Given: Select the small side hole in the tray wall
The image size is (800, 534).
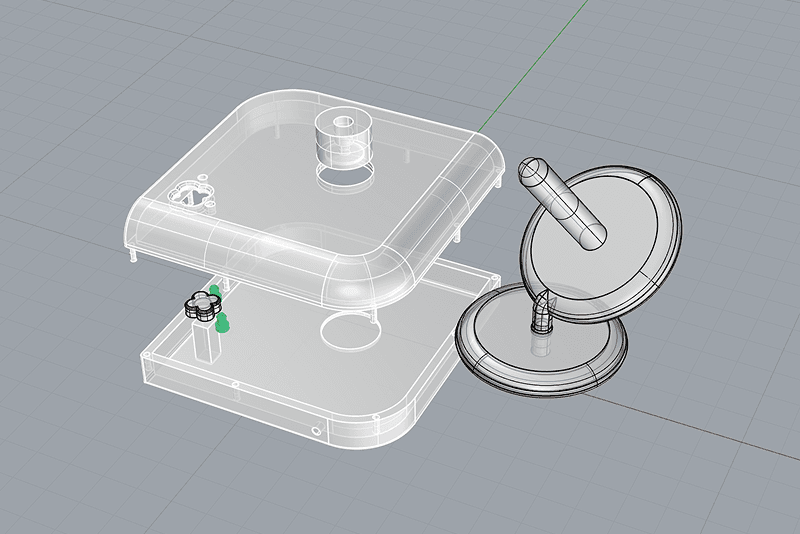Looking at the screenshot, I should pyautogui.click(x=316, y=430).
